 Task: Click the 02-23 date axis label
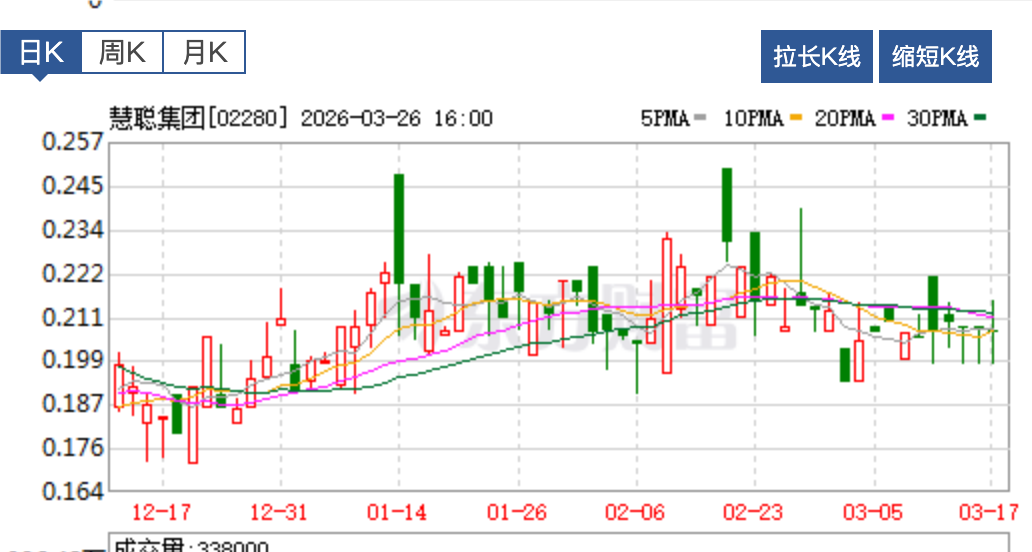point(754,512)
